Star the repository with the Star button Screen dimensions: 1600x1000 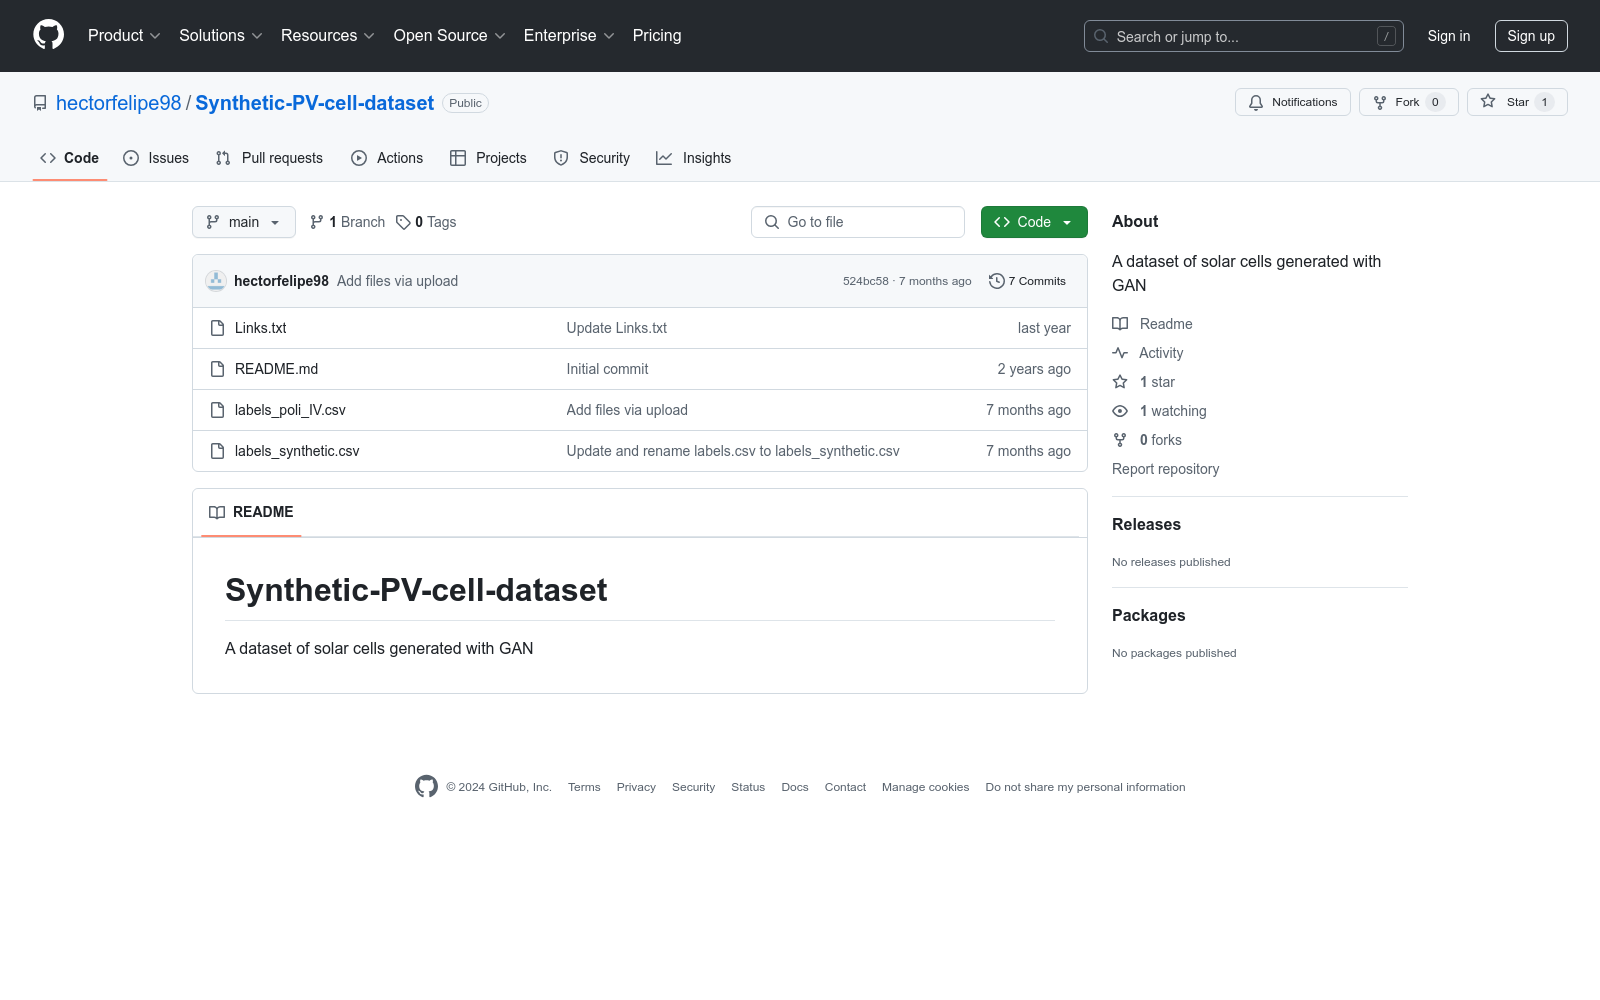pyautogui.click(x=1517, y=102)
